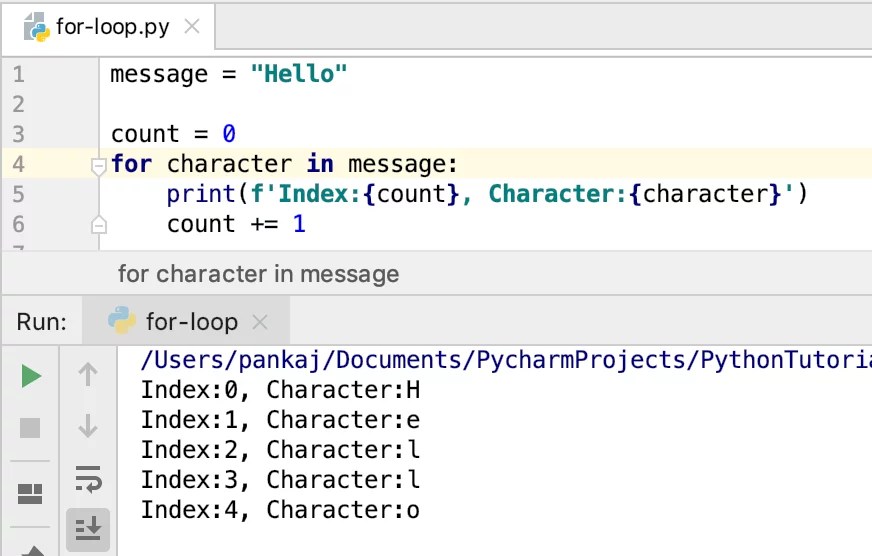Click the green Run (rerun) play icon
872x556 pixels.
coord(31,376)
